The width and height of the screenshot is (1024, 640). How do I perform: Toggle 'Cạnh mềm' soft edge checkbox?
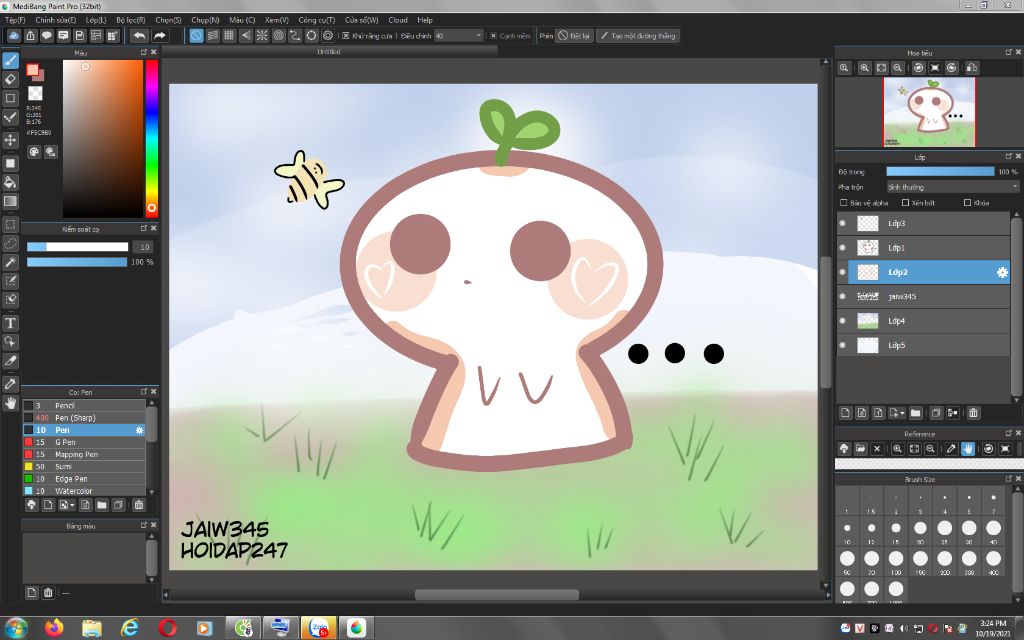[494, 36]
